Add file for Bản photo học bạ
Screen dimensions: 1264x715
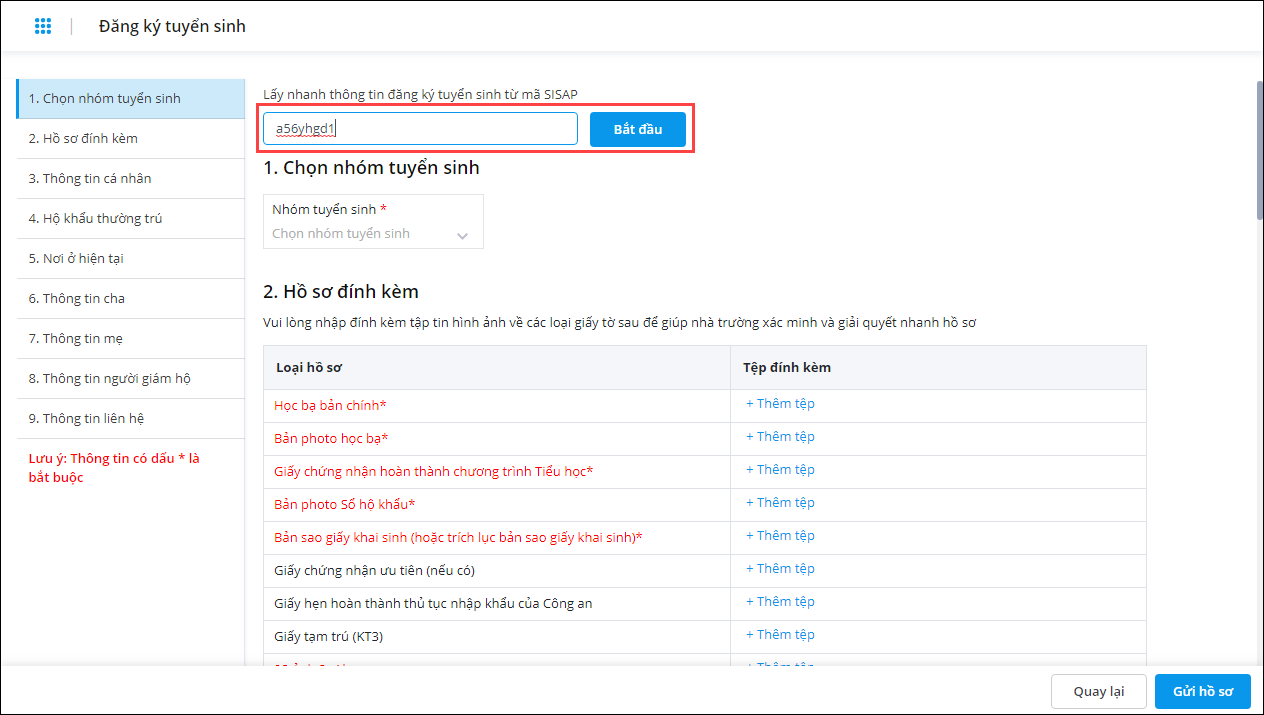[780, 437]
